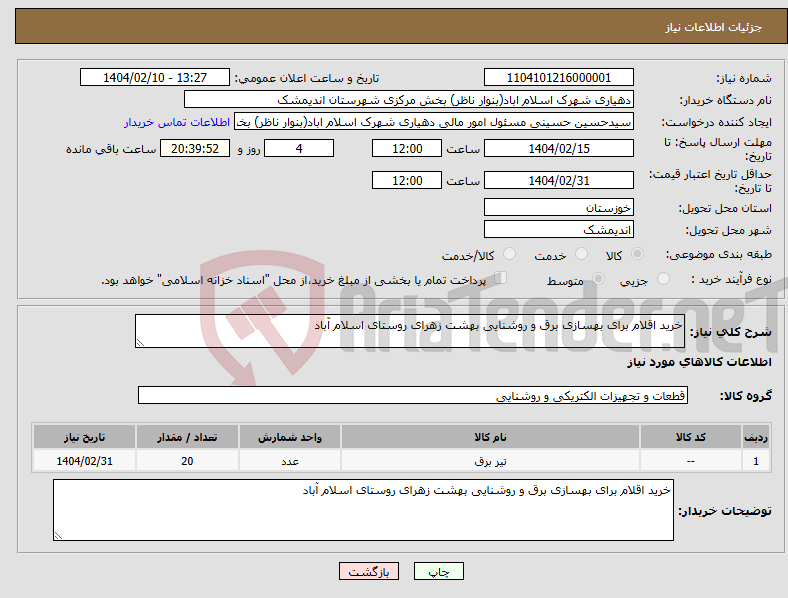Click the response deadline time field 12:00
This screenshot has width=788, height=598.
pos(407,148)
